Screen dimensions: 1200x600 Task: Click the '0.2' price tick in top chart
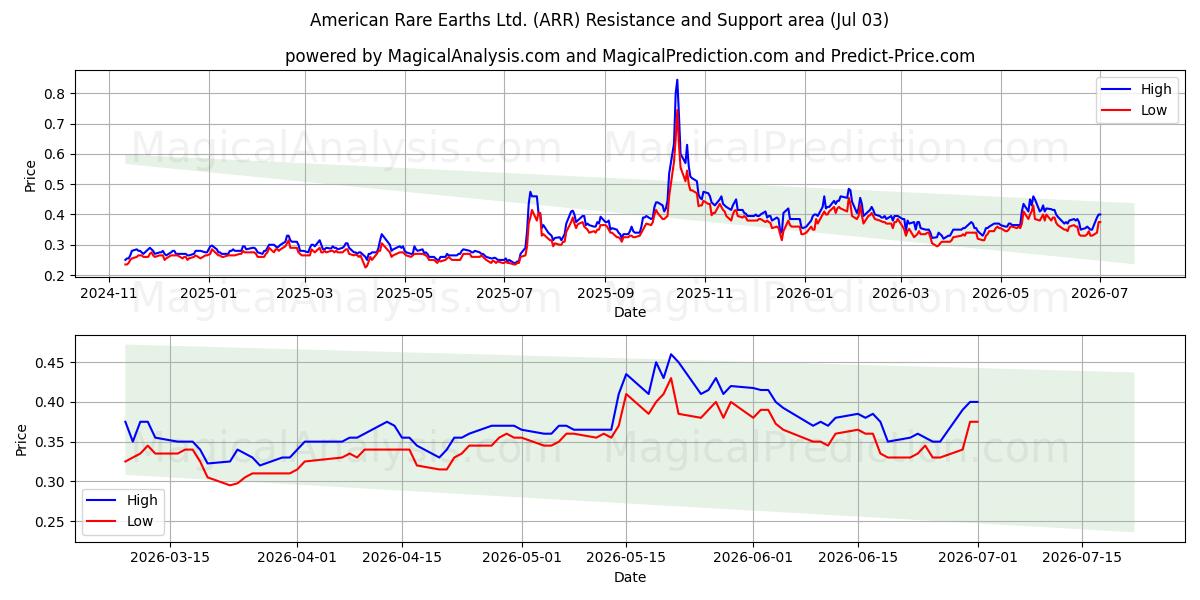point(56,276)
